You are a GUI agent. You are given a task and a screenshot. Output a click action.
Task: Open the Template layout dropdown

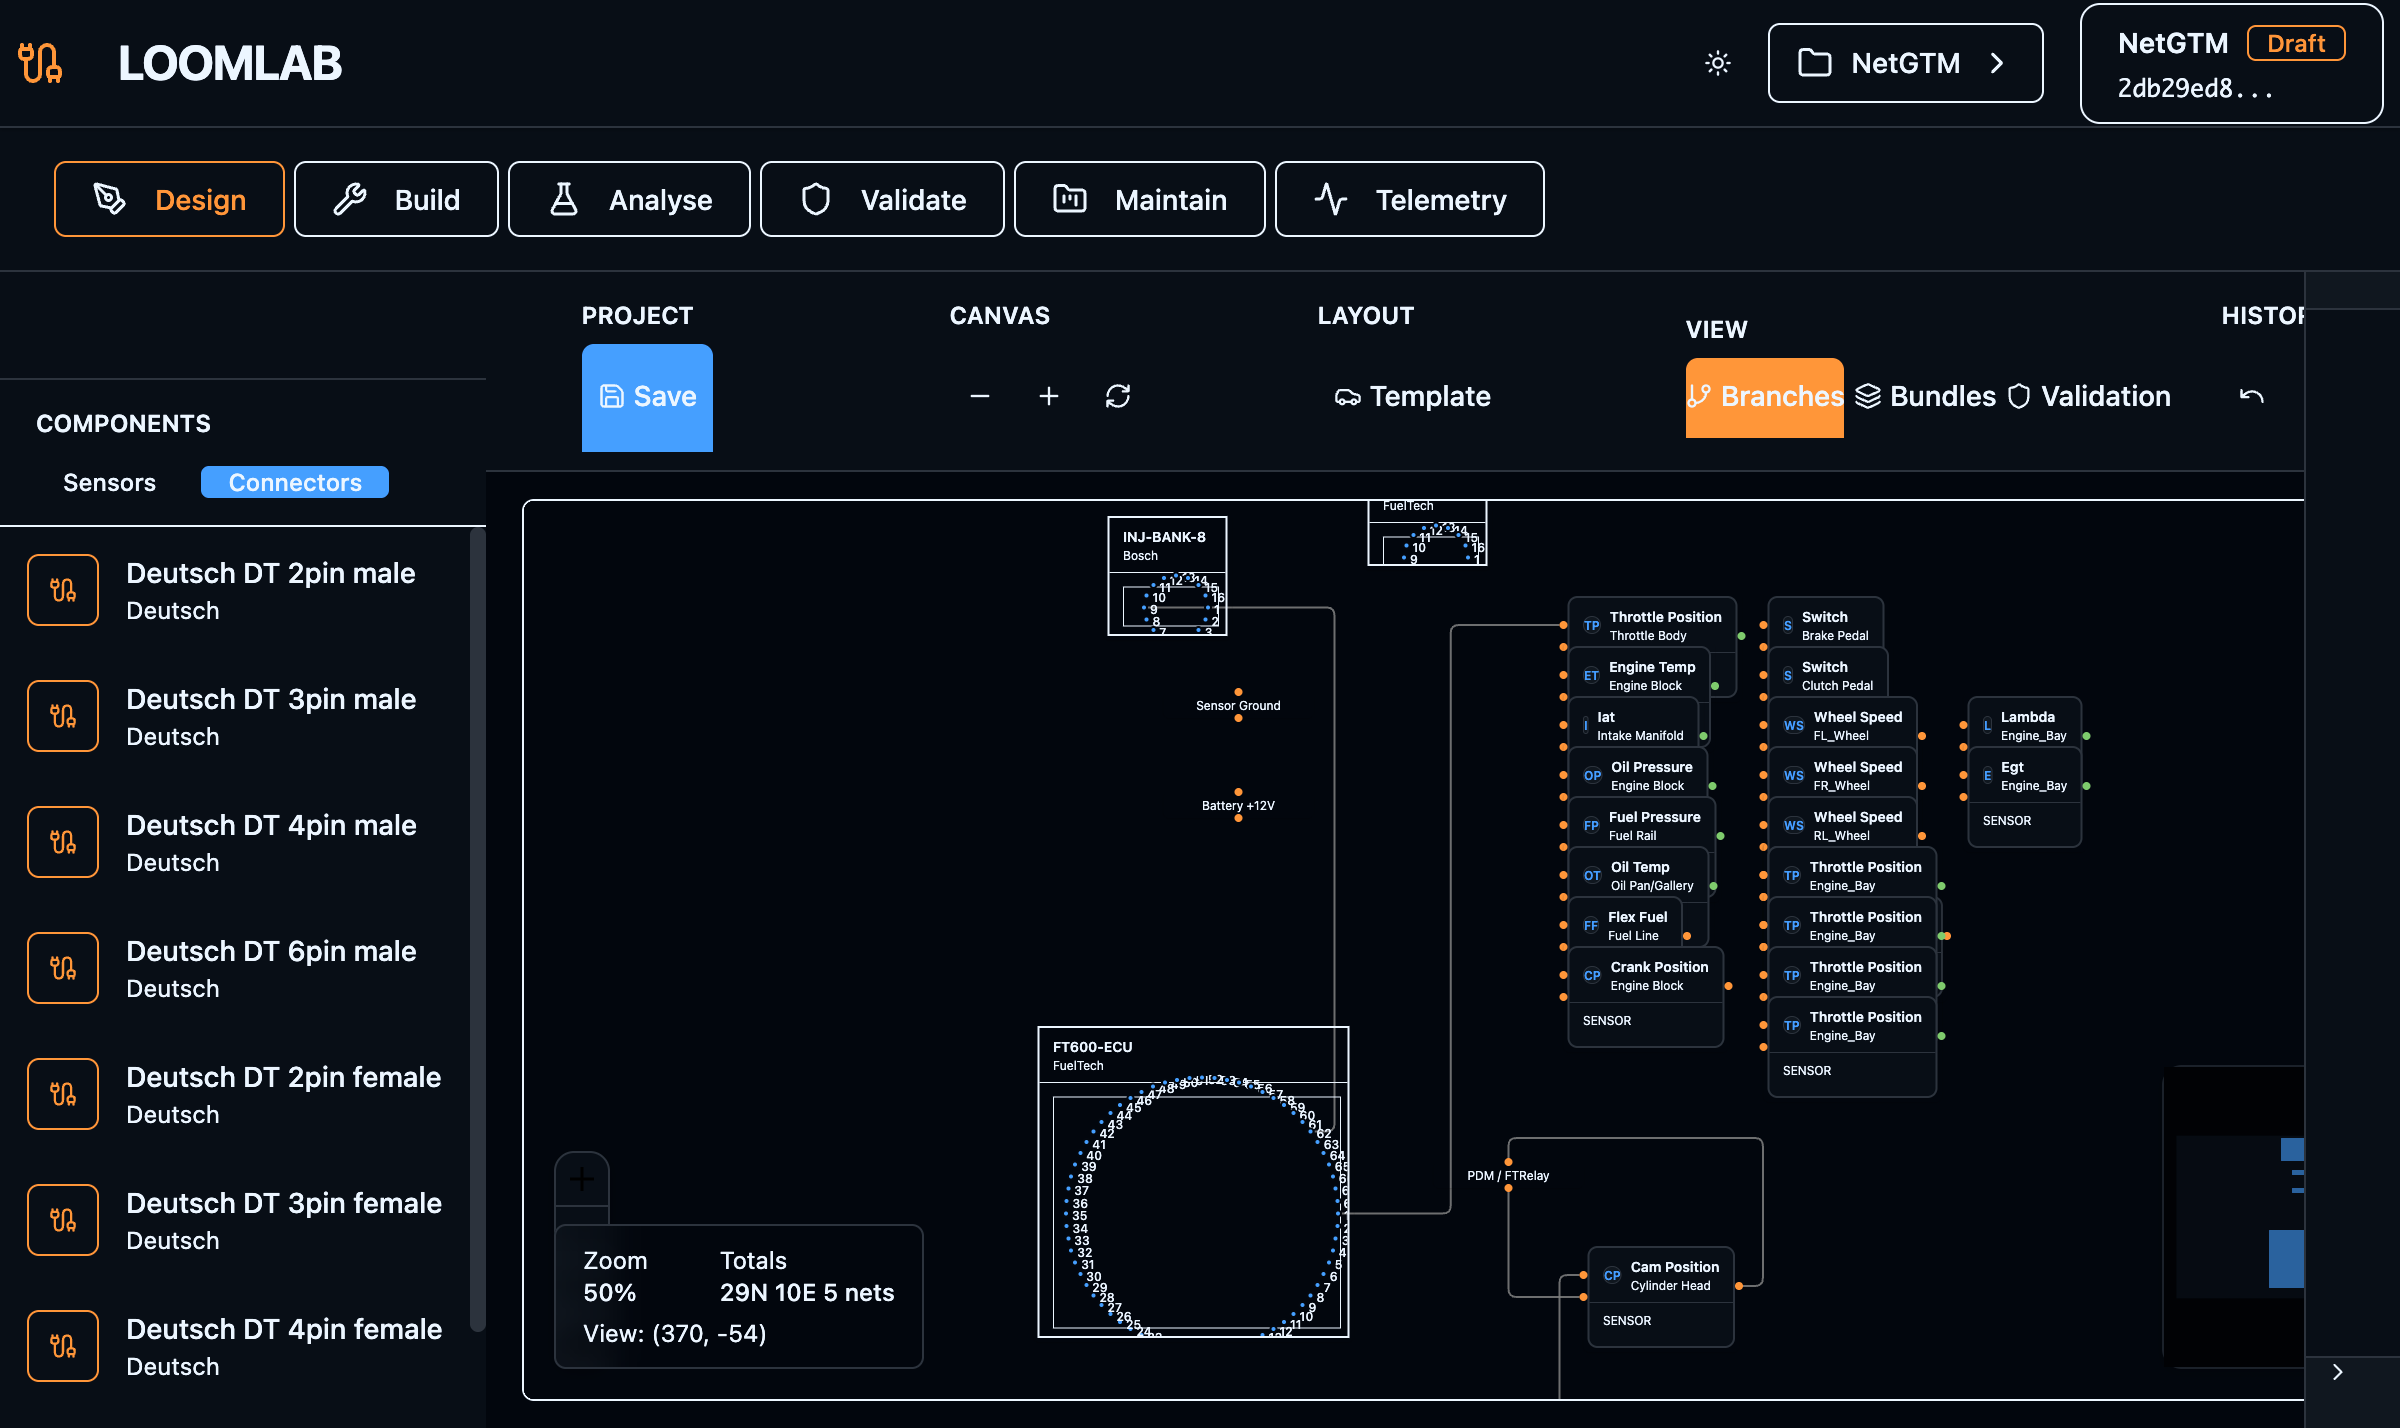pyautogui.click(x=1411, y=396)
